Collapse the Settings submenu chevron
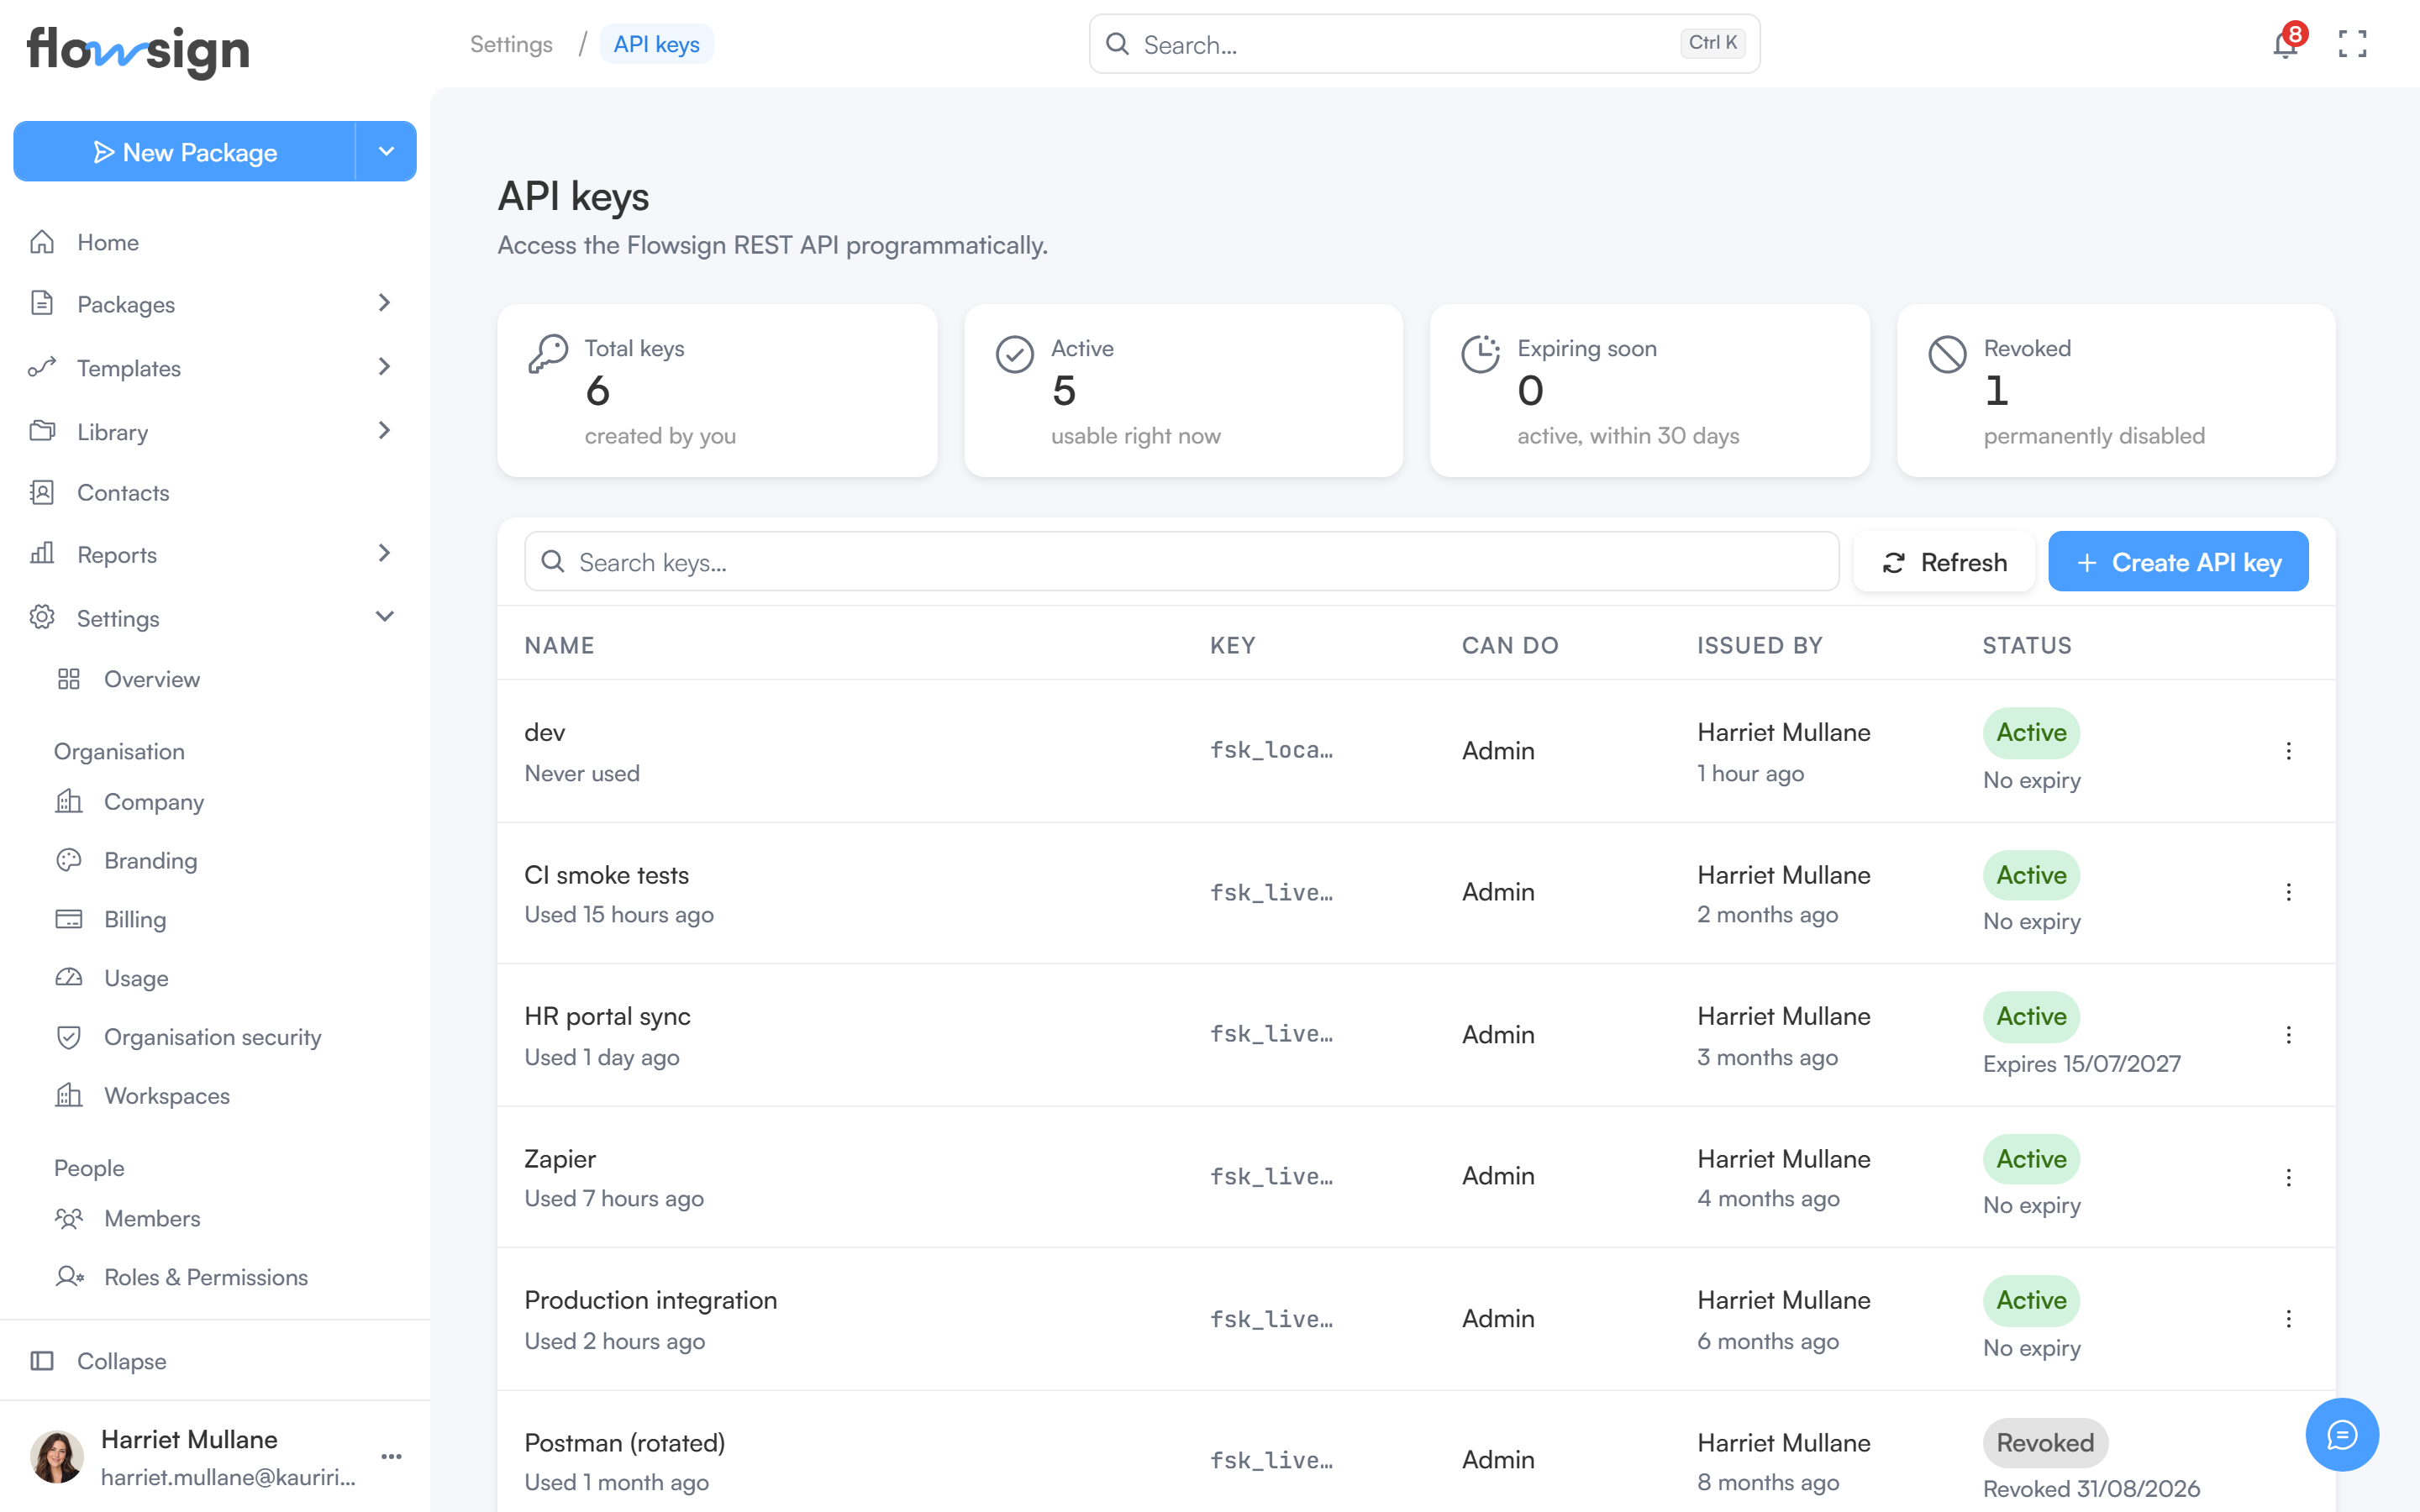The width and height of the screenshot is (2420, 1512). 385,617
